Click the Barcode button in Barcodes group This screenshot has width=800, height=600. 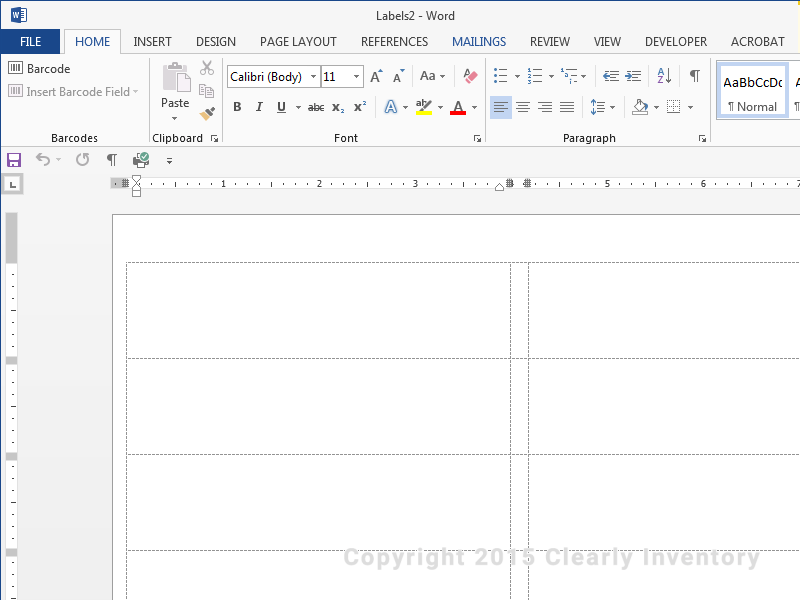(39, 68)
